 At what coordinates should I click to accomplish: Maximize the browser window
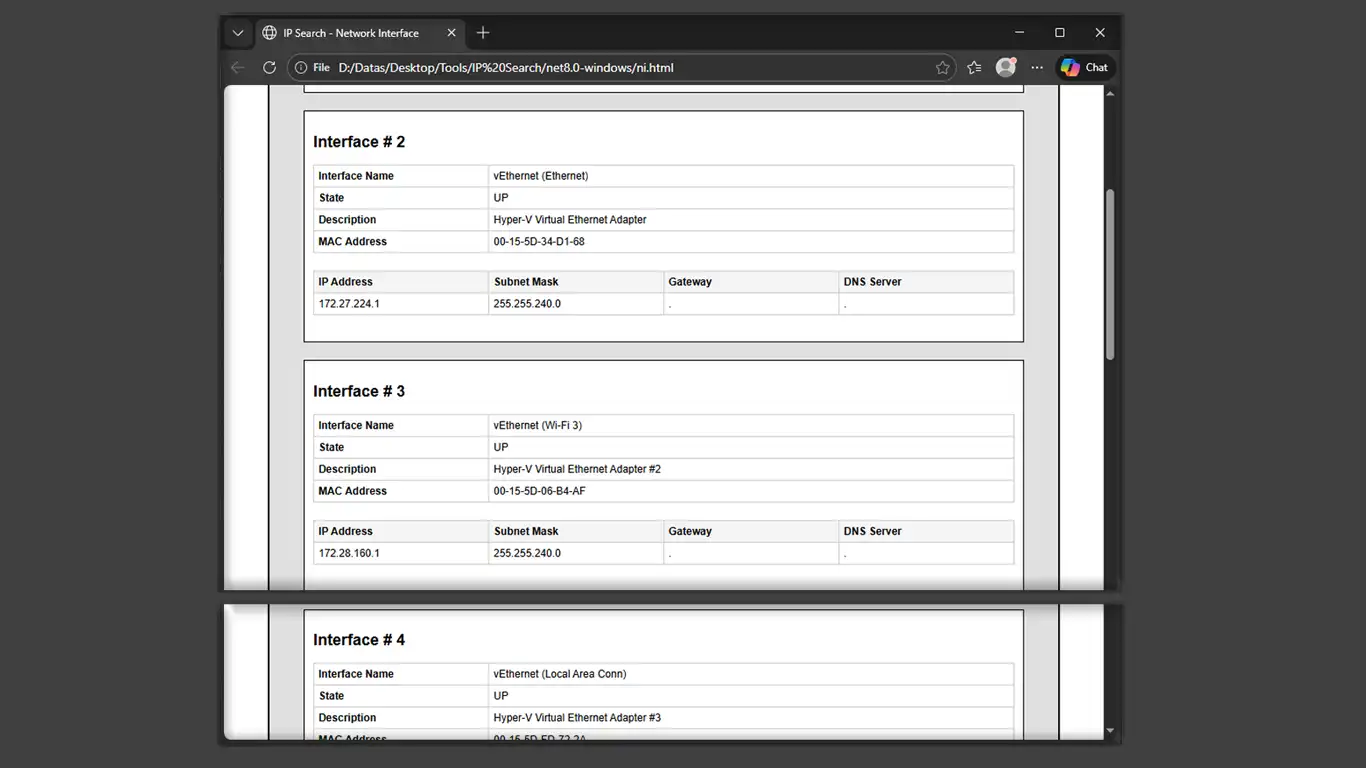[1060, 33]
